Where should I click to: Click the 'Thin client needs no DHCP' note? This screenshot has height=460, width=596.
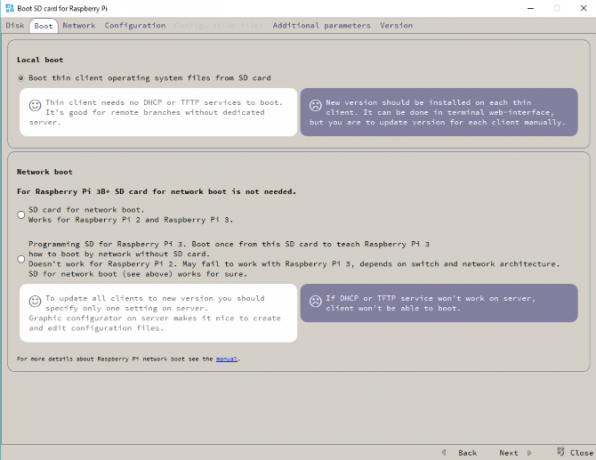[158, 112]
